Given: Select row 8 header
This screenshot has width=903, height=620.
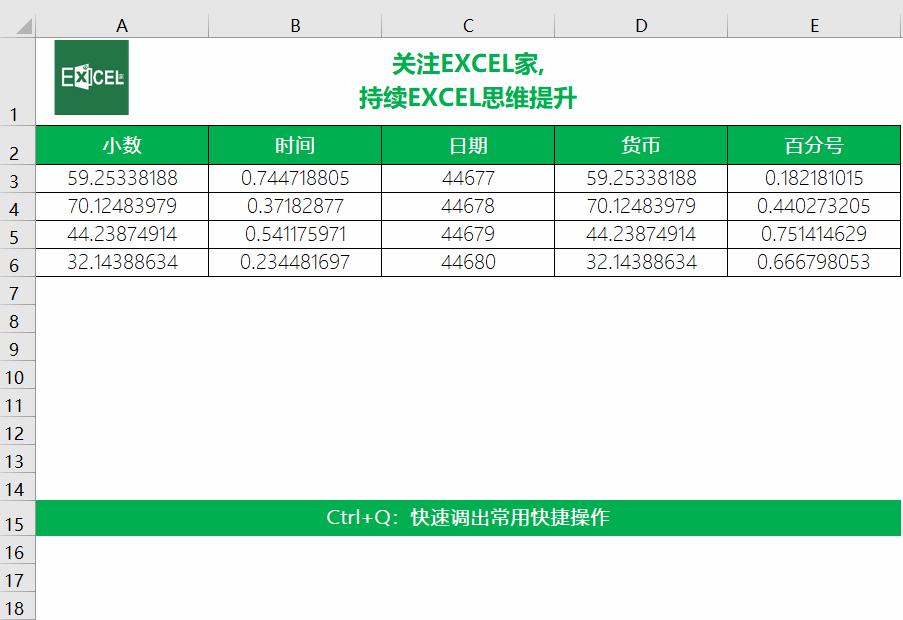Looking at the screenshot, I should coord(17,319).
